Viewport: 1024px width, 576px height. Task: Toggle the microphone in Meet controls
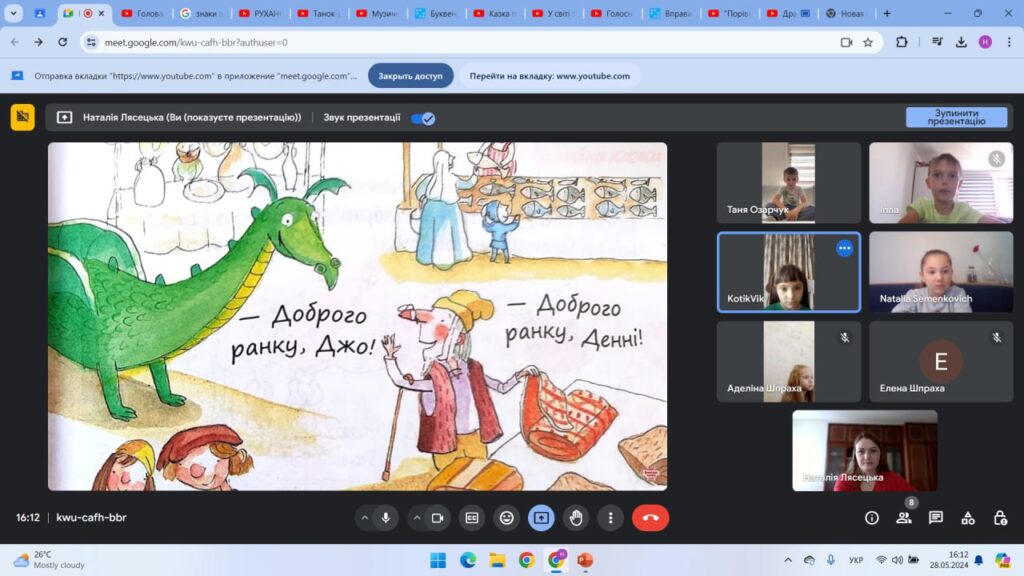pyautogui.click(x=386, y=518)
